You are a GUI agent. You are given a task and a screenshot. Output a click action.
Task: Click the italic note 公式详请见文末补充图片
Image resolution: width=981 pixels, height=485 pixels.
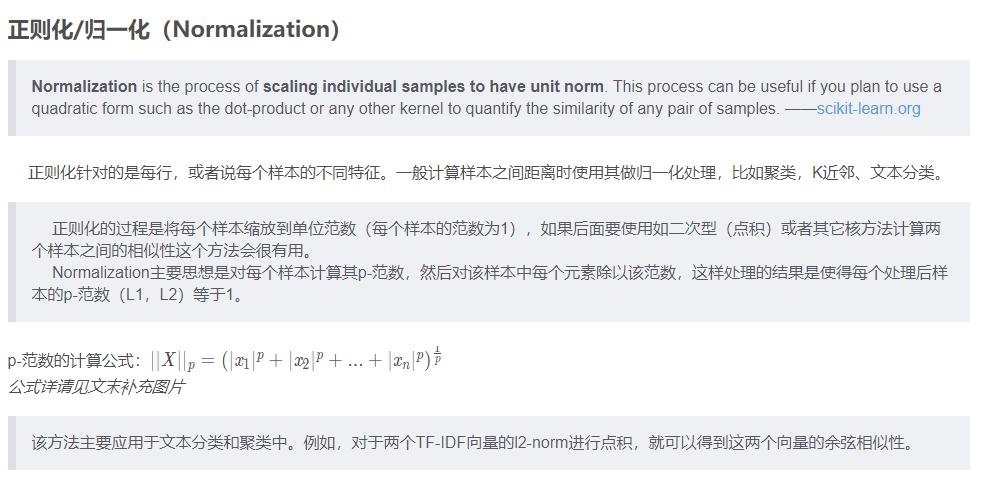(x=96, y=387)
